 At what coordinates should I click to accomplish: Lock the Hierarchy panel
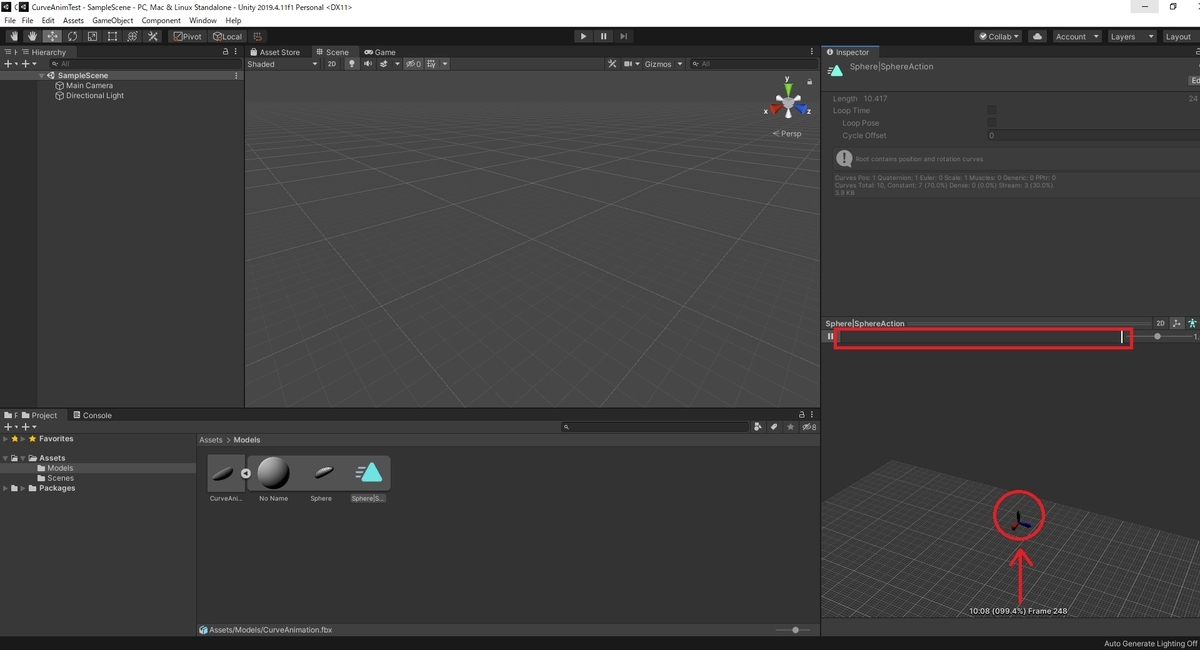(x=226, y=52)
